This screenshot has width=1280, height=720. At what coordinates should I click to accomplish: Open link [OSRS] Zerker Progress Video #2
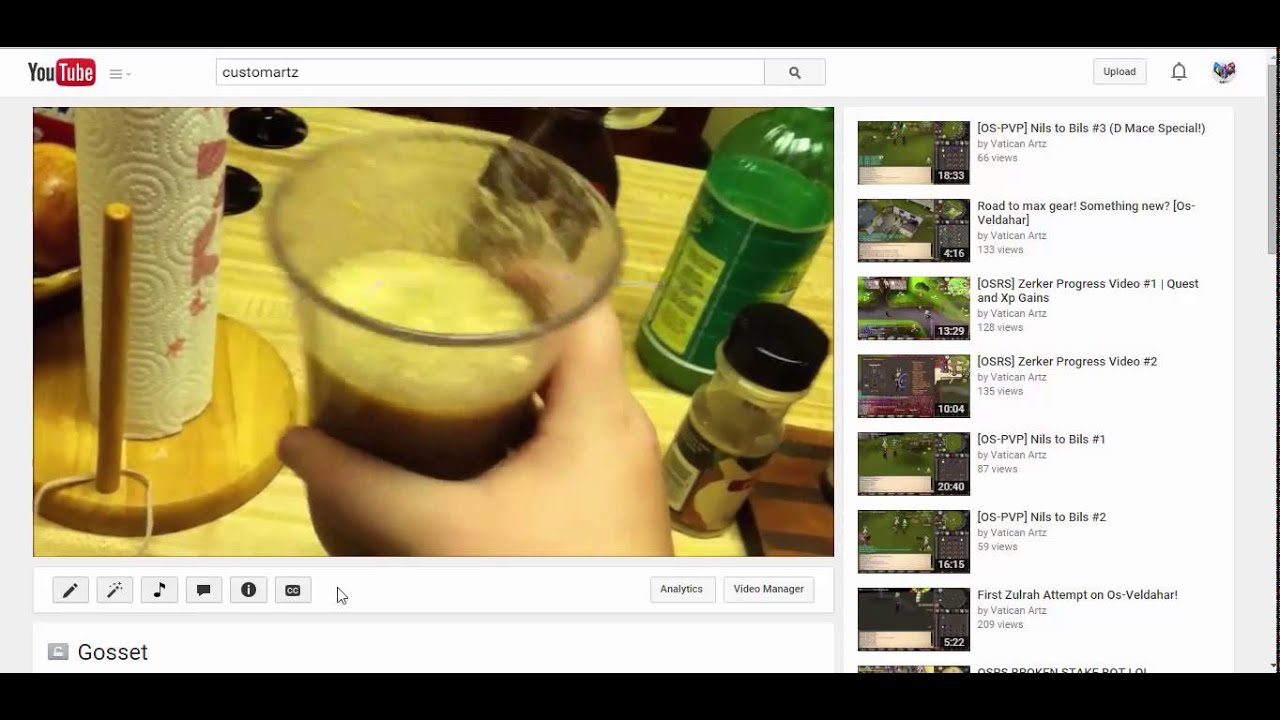pyautogui.click(x=1067, y=362)
